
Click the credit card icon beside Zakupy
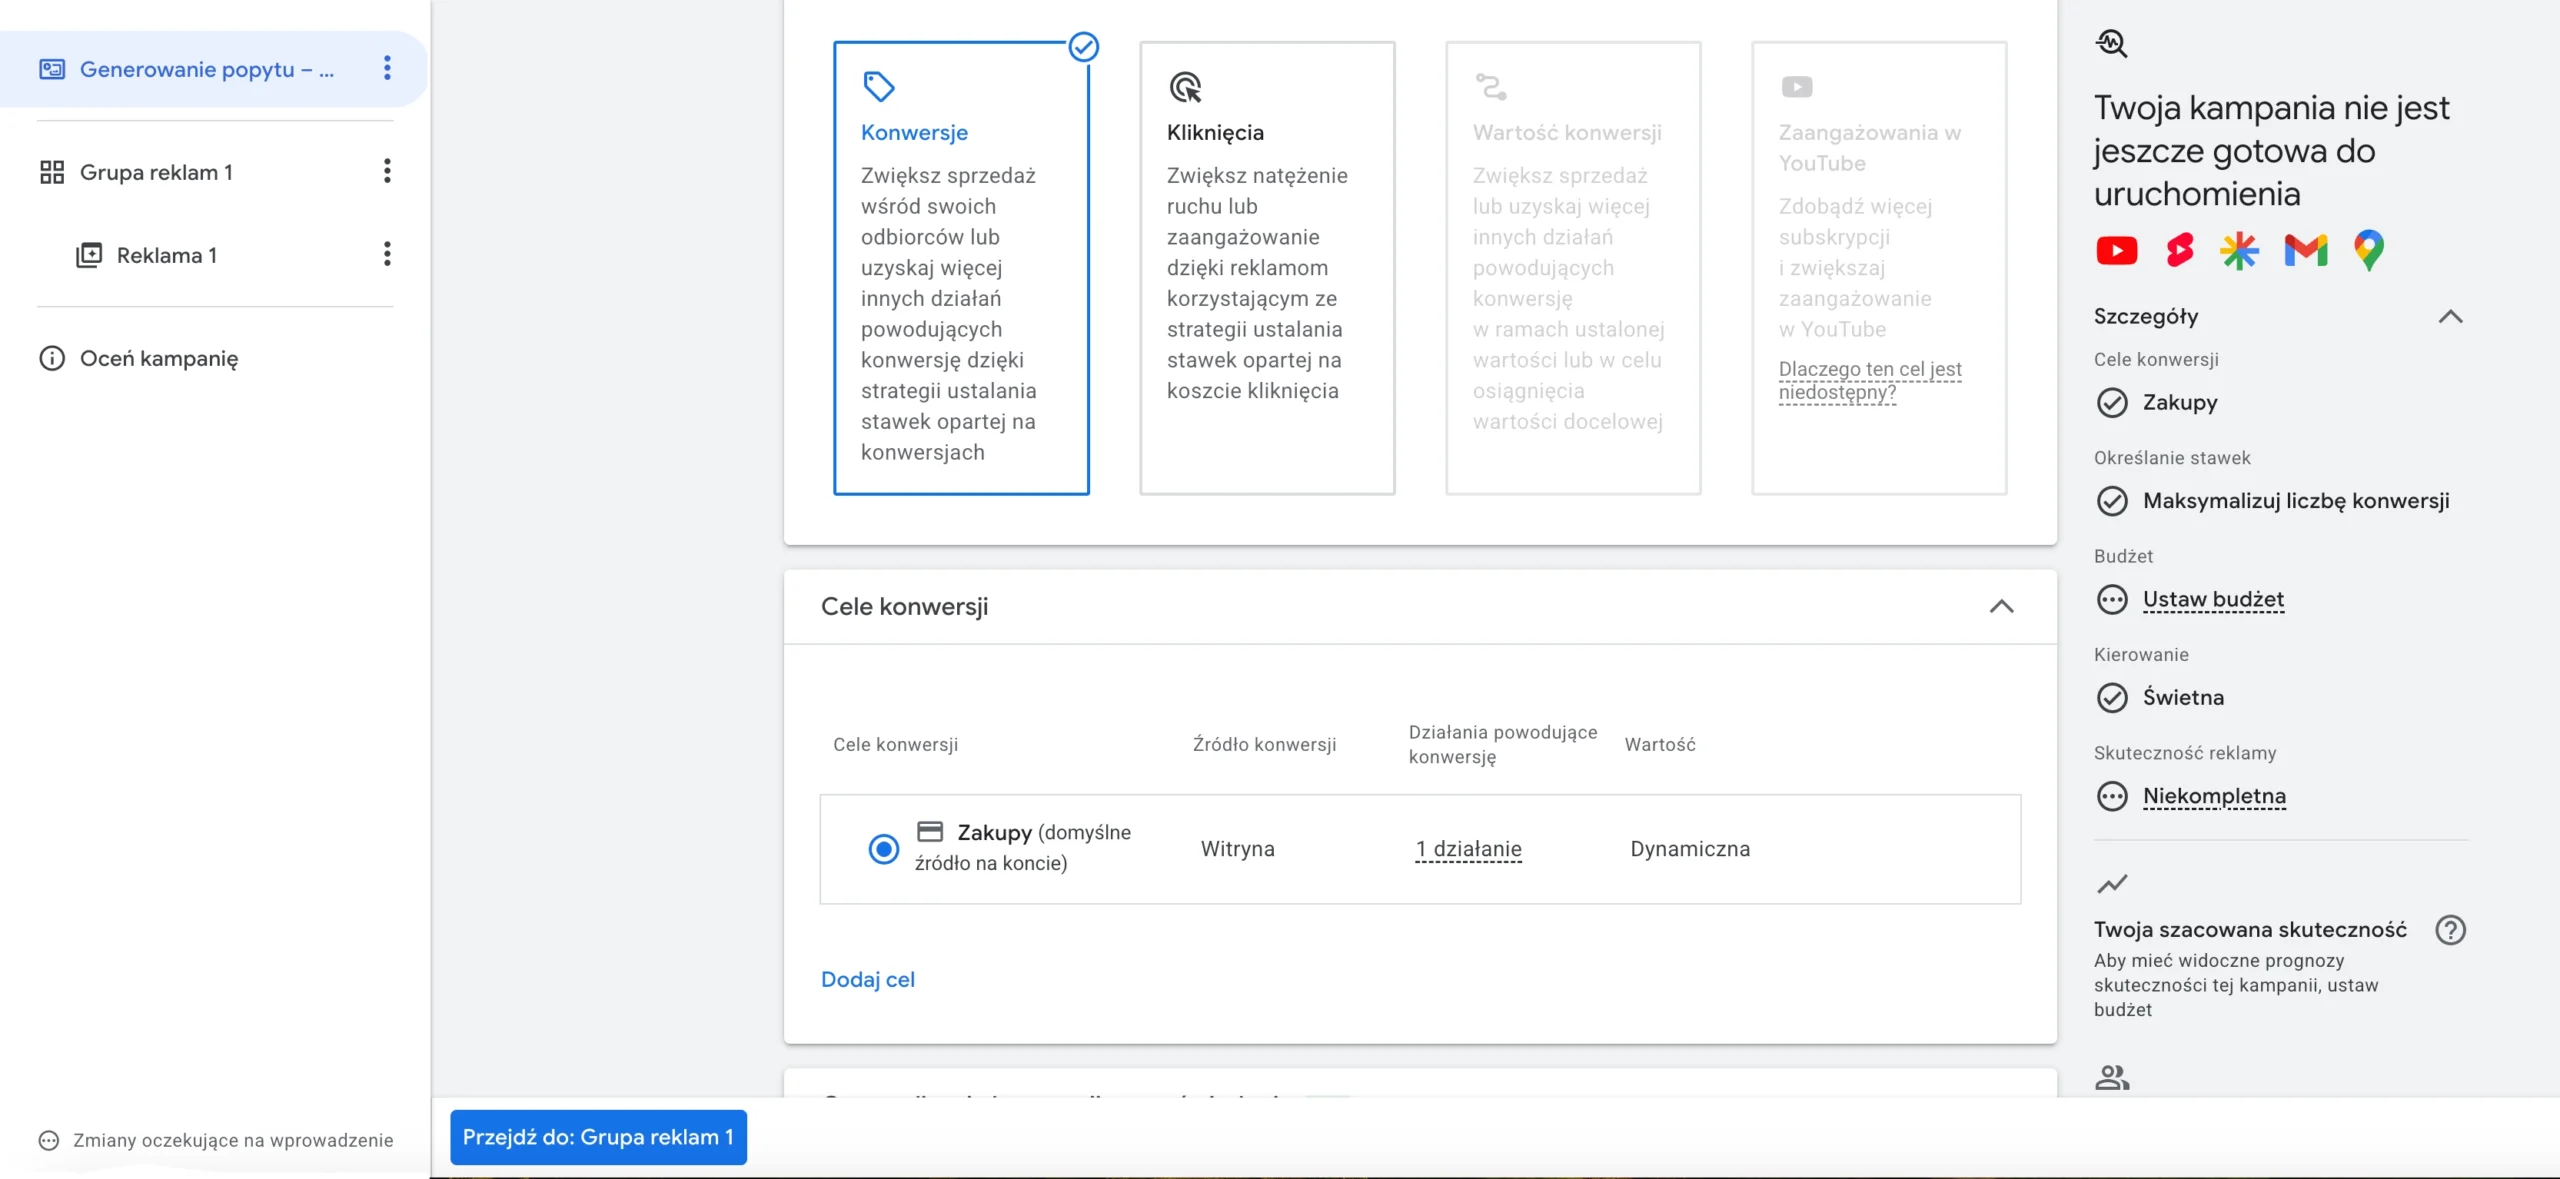click(930, 831)
